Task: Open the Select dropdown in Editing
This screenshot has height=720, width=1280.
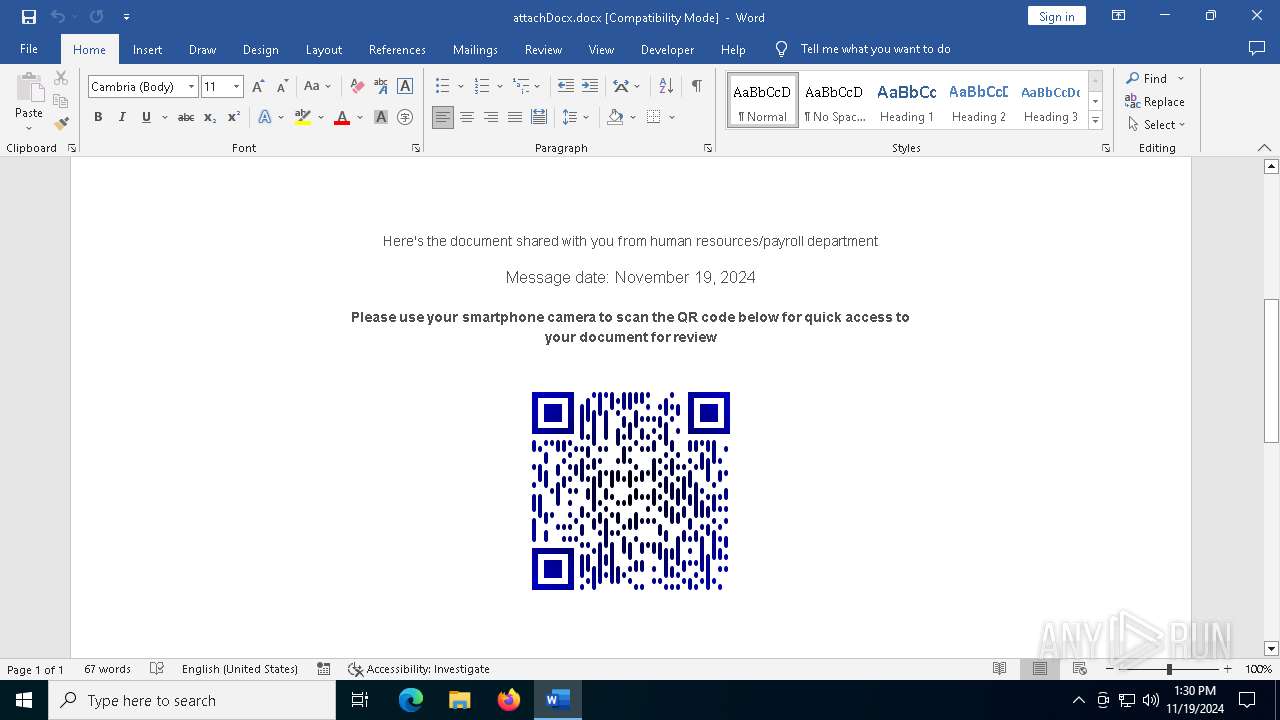Action: point(1156,125)
